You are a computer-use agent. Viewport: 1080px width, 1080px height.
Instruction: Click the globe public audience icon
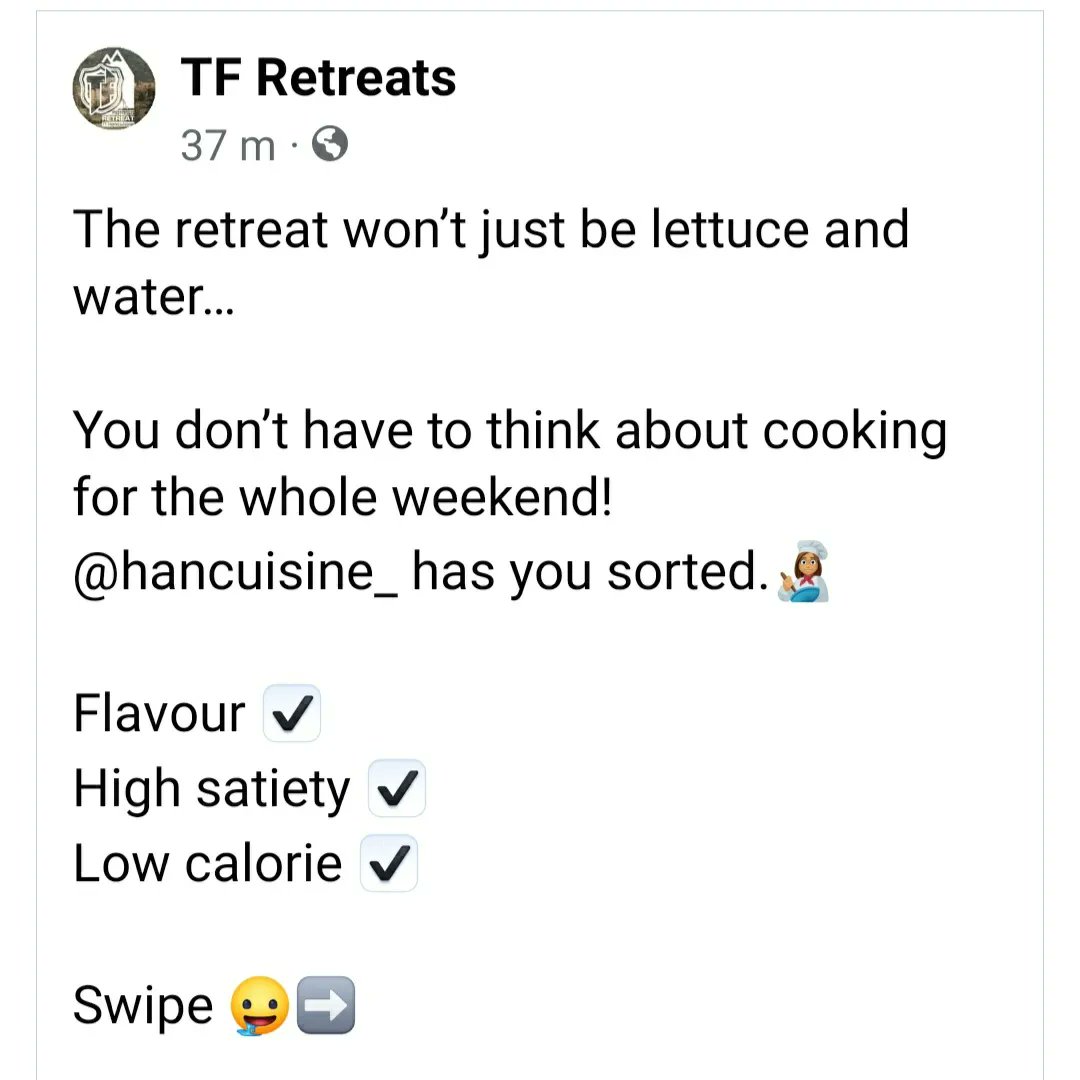click(x=330, y=144)
